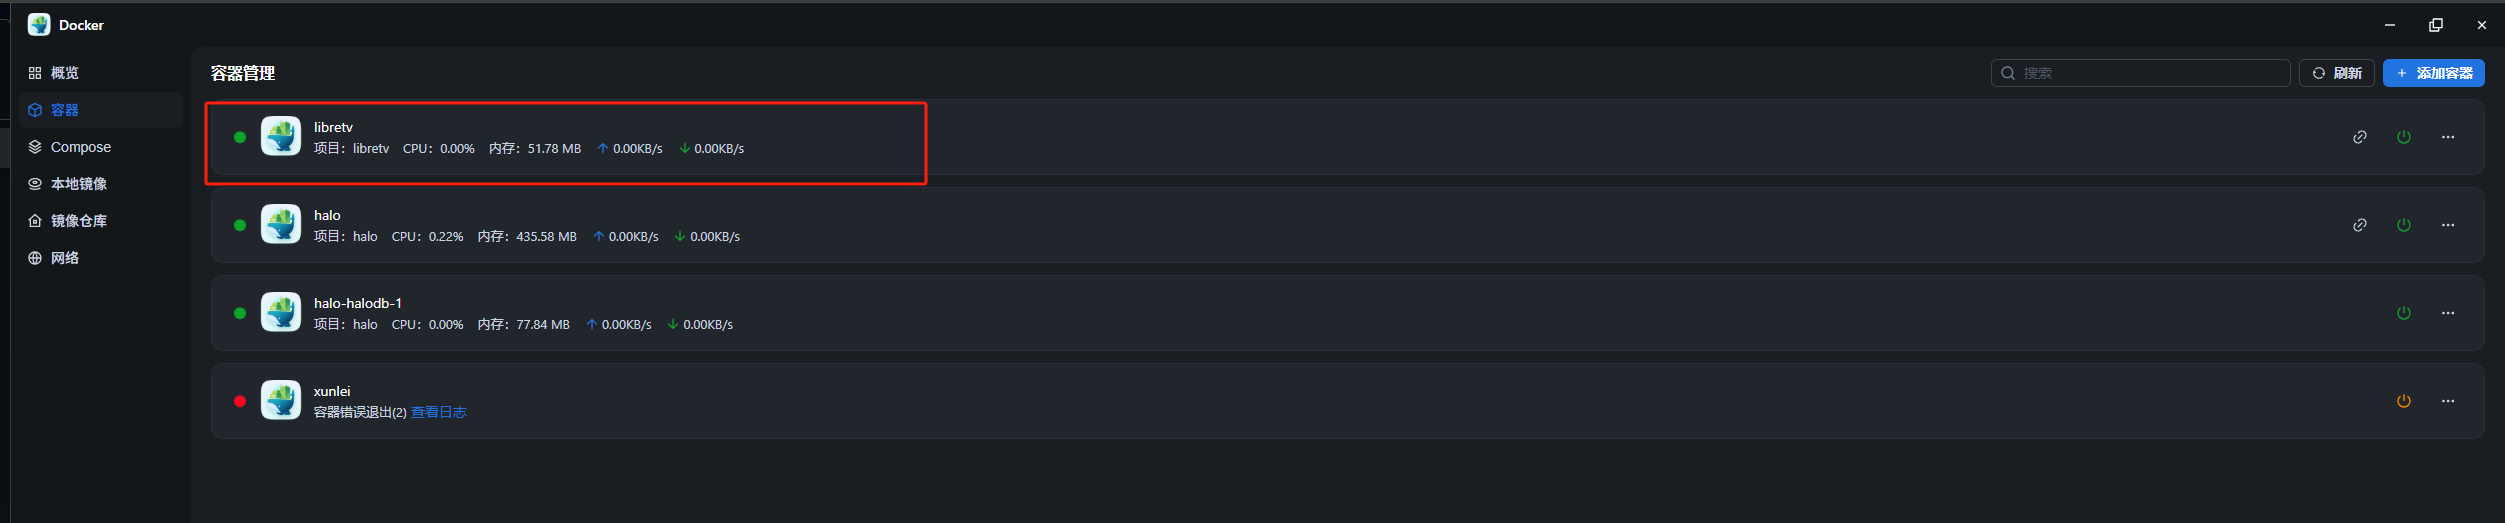Open link for libretv container

tap(2359, 137)
